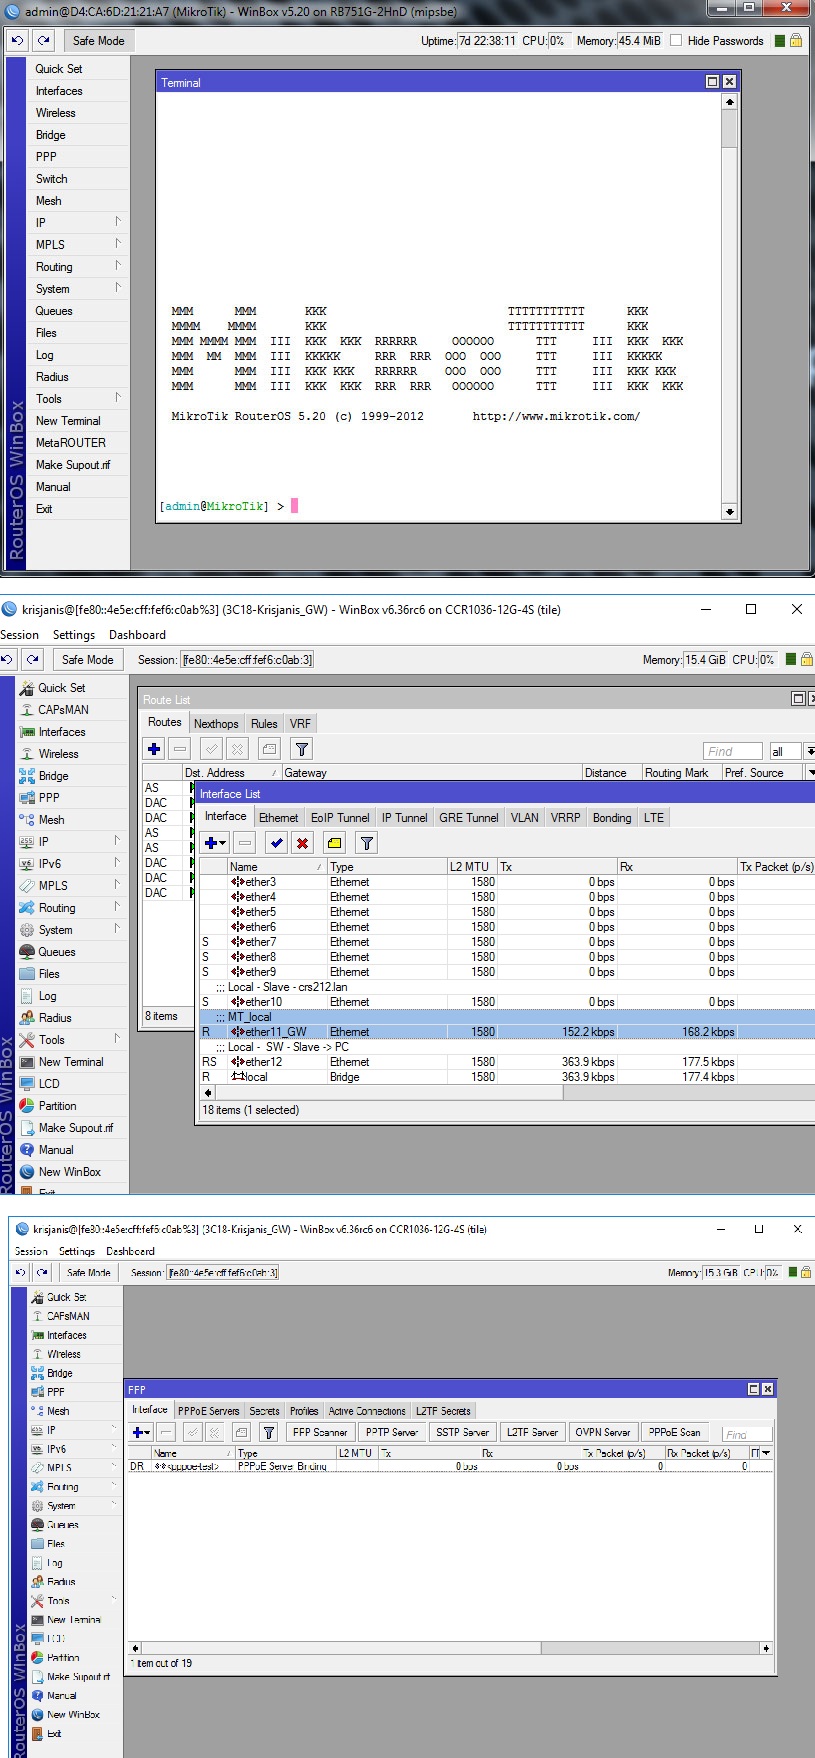
Task: Open the 'all' dropdown in Route List
Action: 809,752
